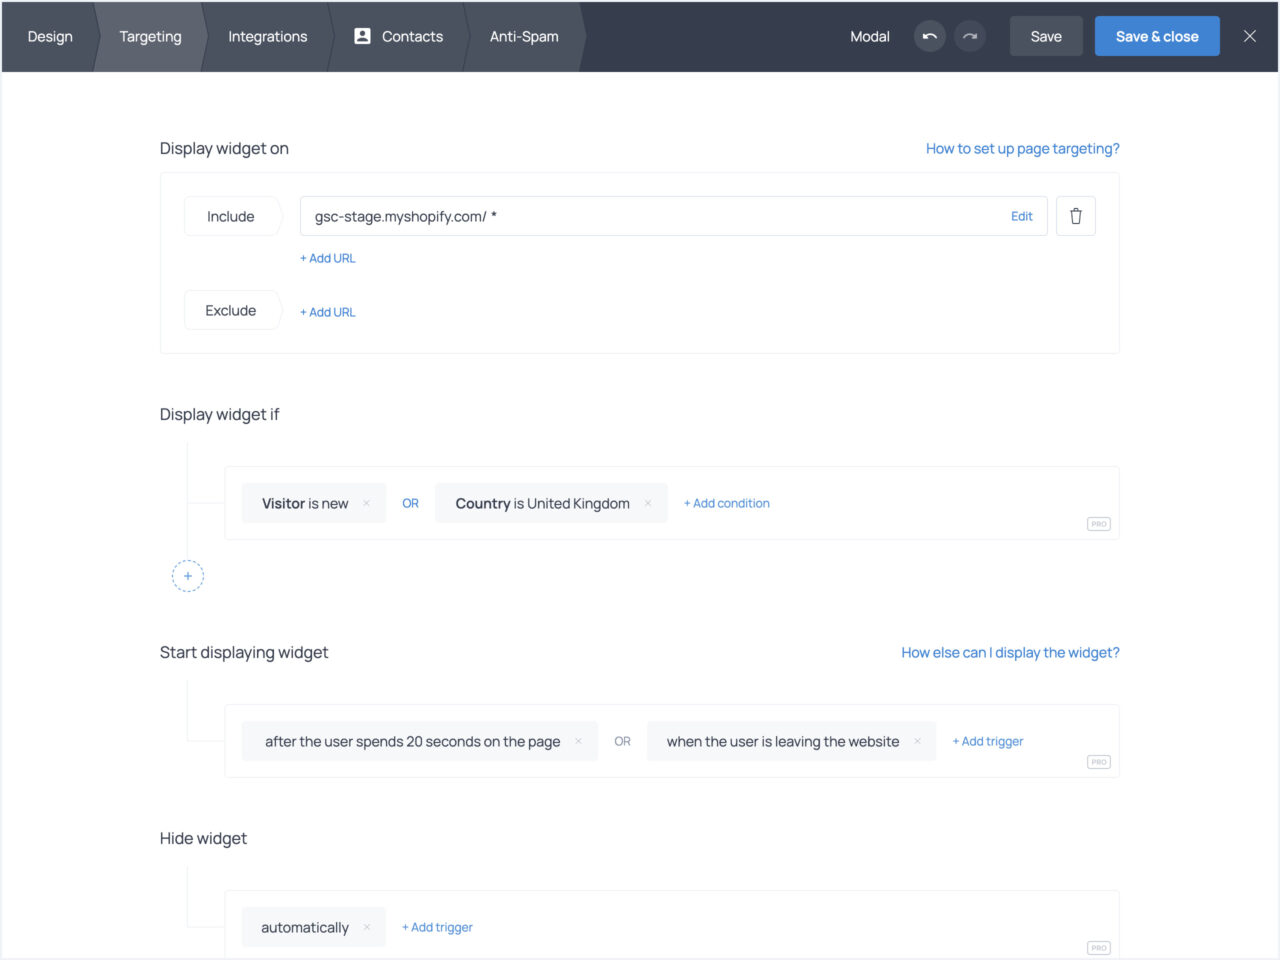Remove the 'automatically' hide trigger
This screenshot has width=1280, height=960.
pos(367,927)
